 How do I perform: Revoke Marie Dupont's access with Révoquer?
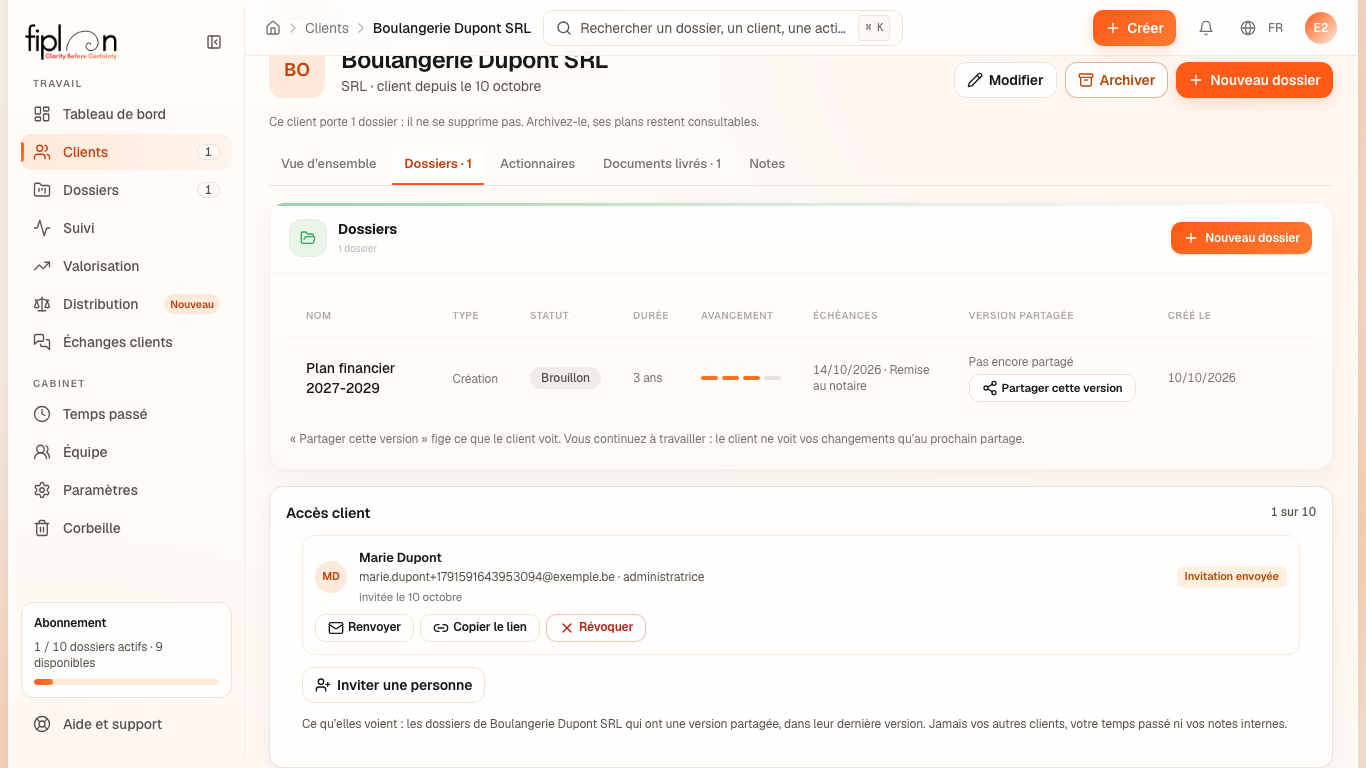(x=596, y=628)
